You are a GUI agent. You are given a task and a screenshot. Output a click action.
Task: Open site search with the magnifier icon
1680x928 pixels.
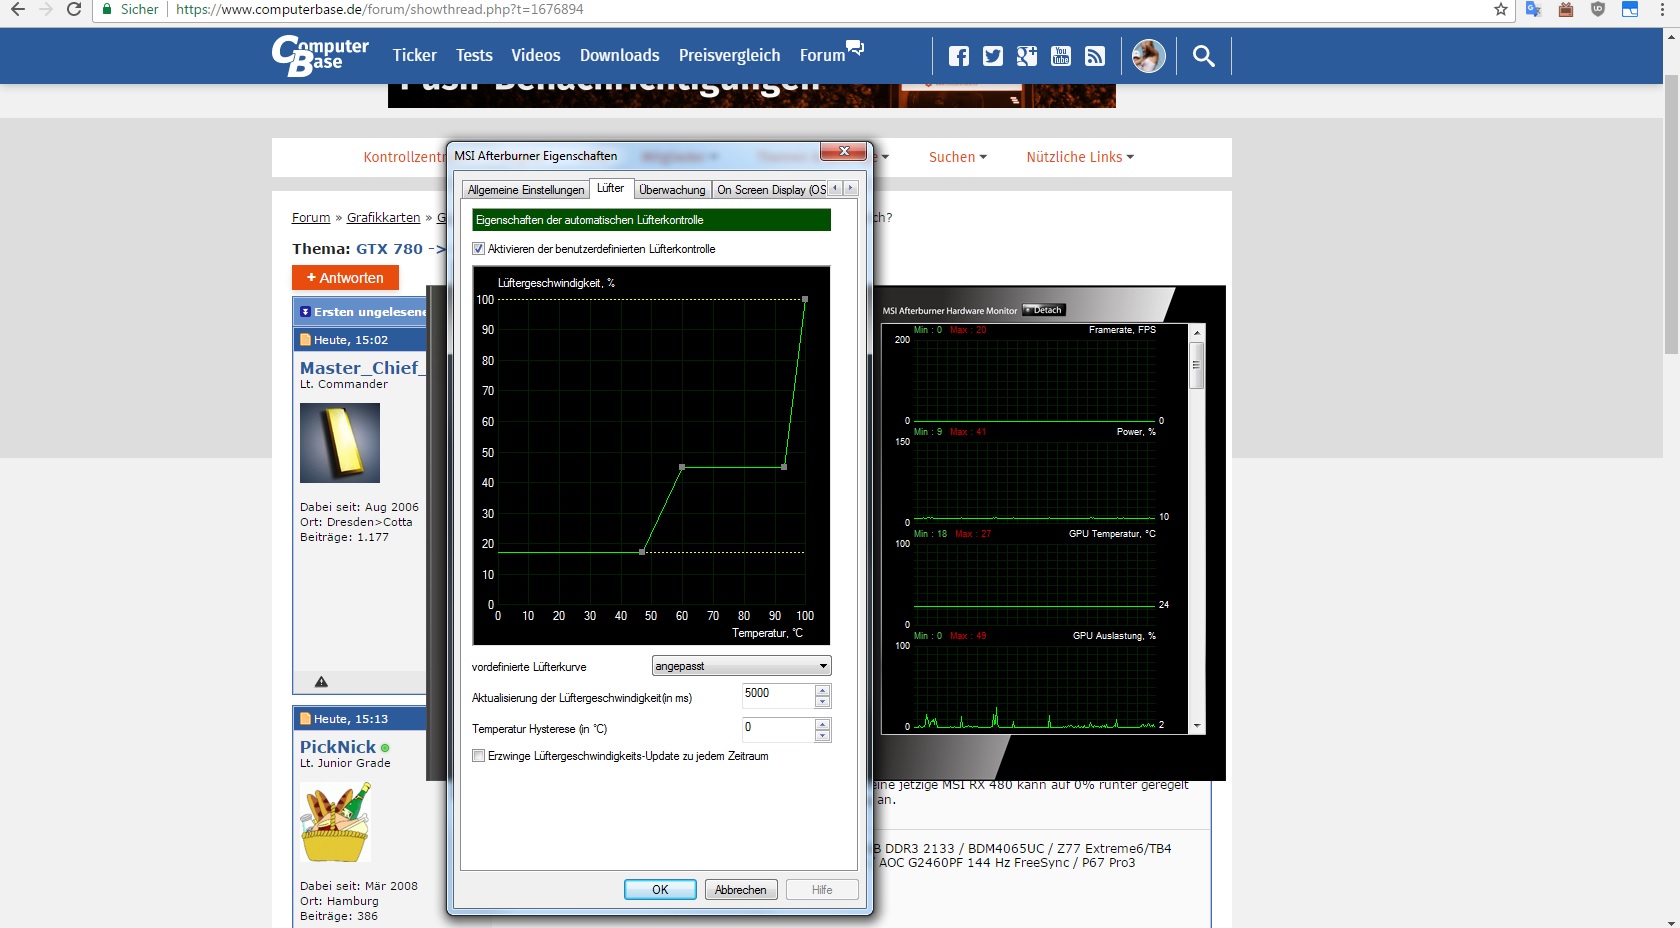click(x=1204, y=56)
